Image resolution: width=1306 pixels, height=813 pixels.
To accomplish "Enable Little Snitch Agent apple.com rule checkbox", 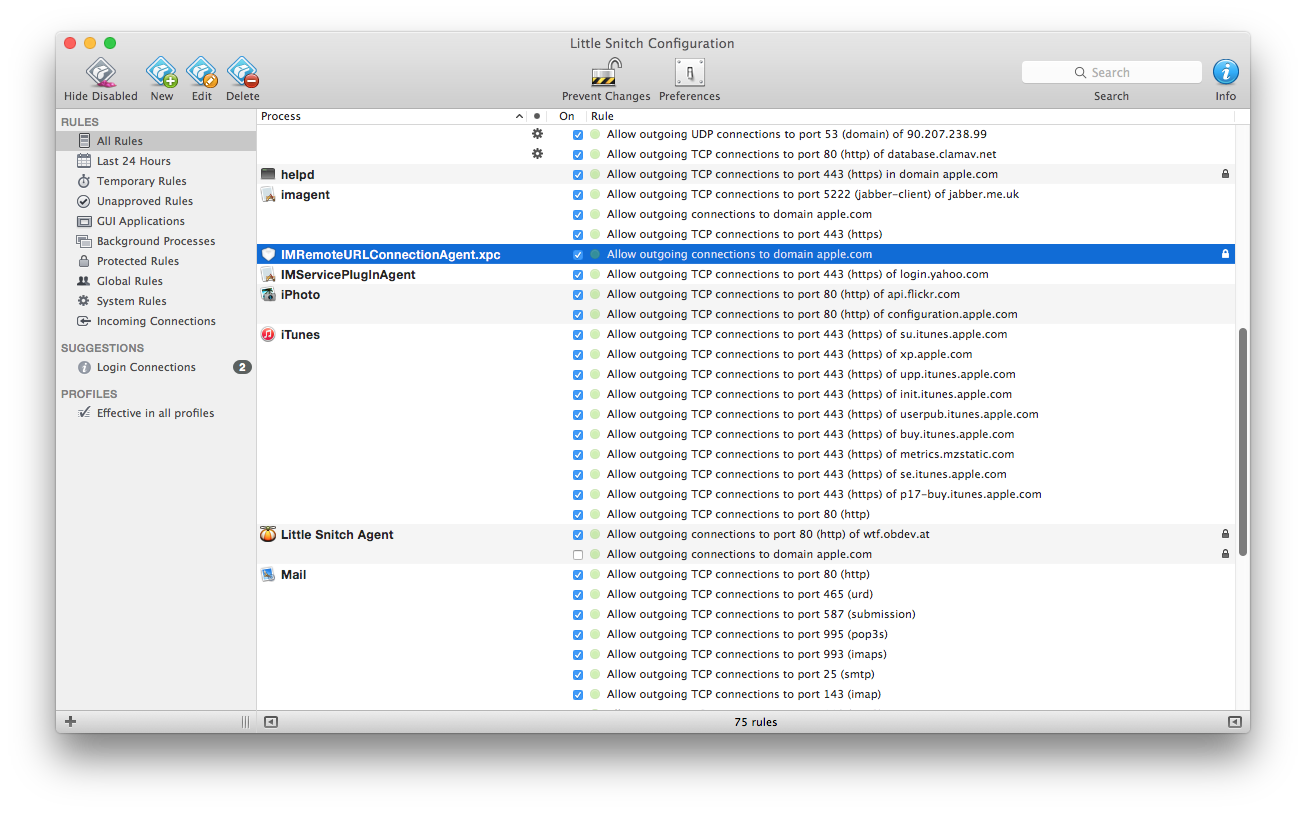I will [x=578, y=554].
